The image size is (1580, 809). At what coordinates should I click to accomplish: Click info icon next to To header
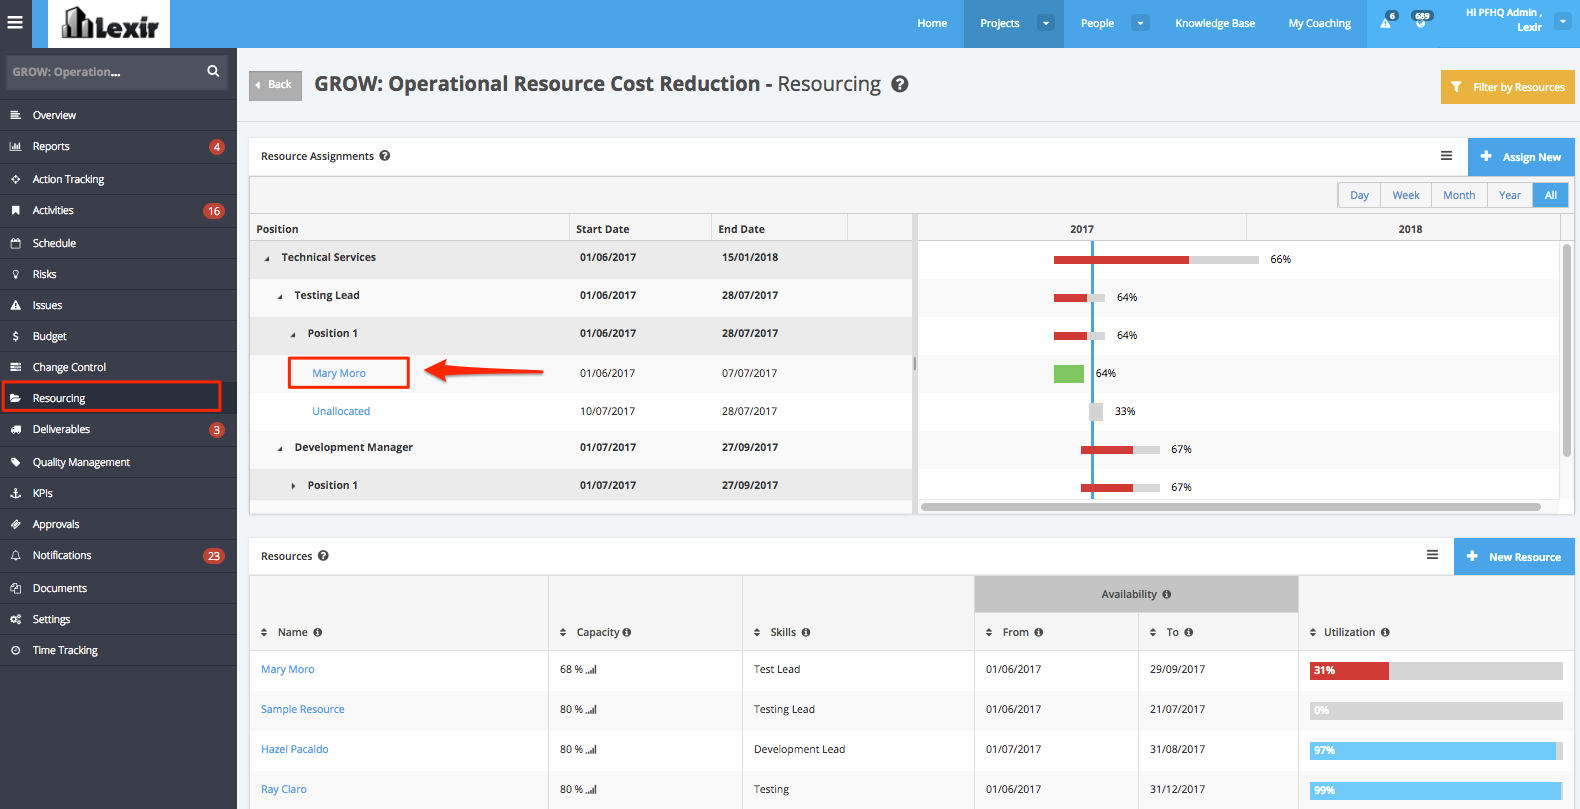tap(1188, 632)
